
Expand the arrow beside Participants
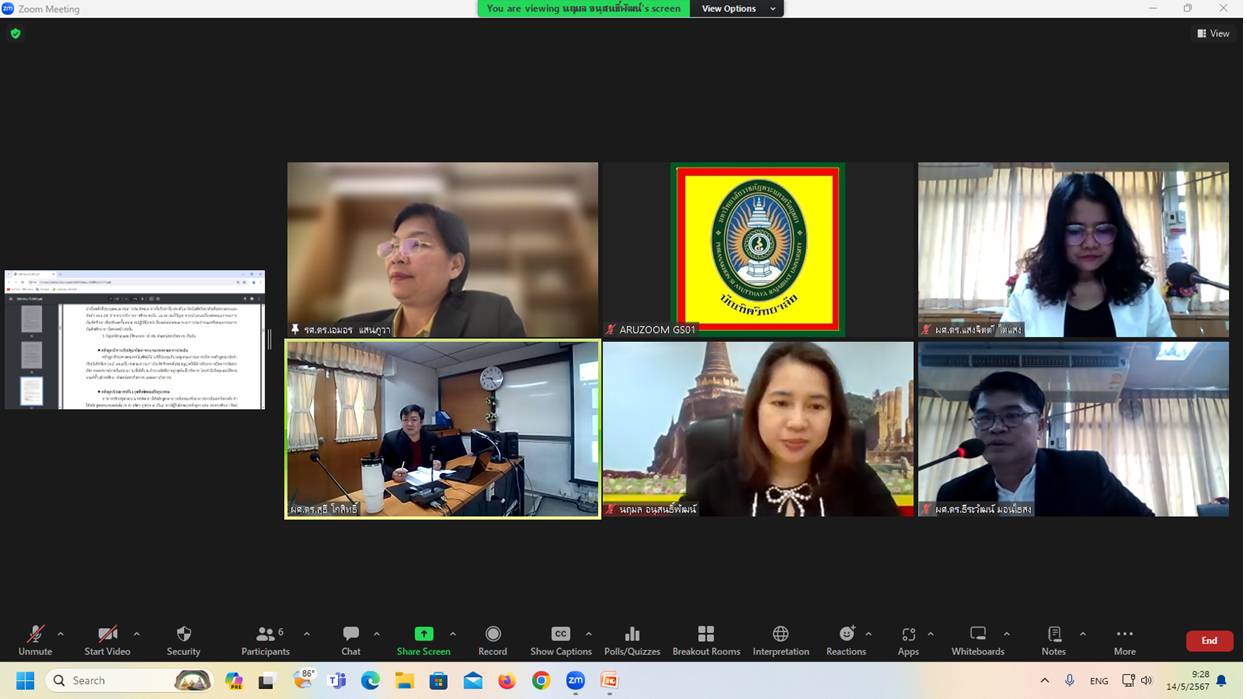click(306, 634)
